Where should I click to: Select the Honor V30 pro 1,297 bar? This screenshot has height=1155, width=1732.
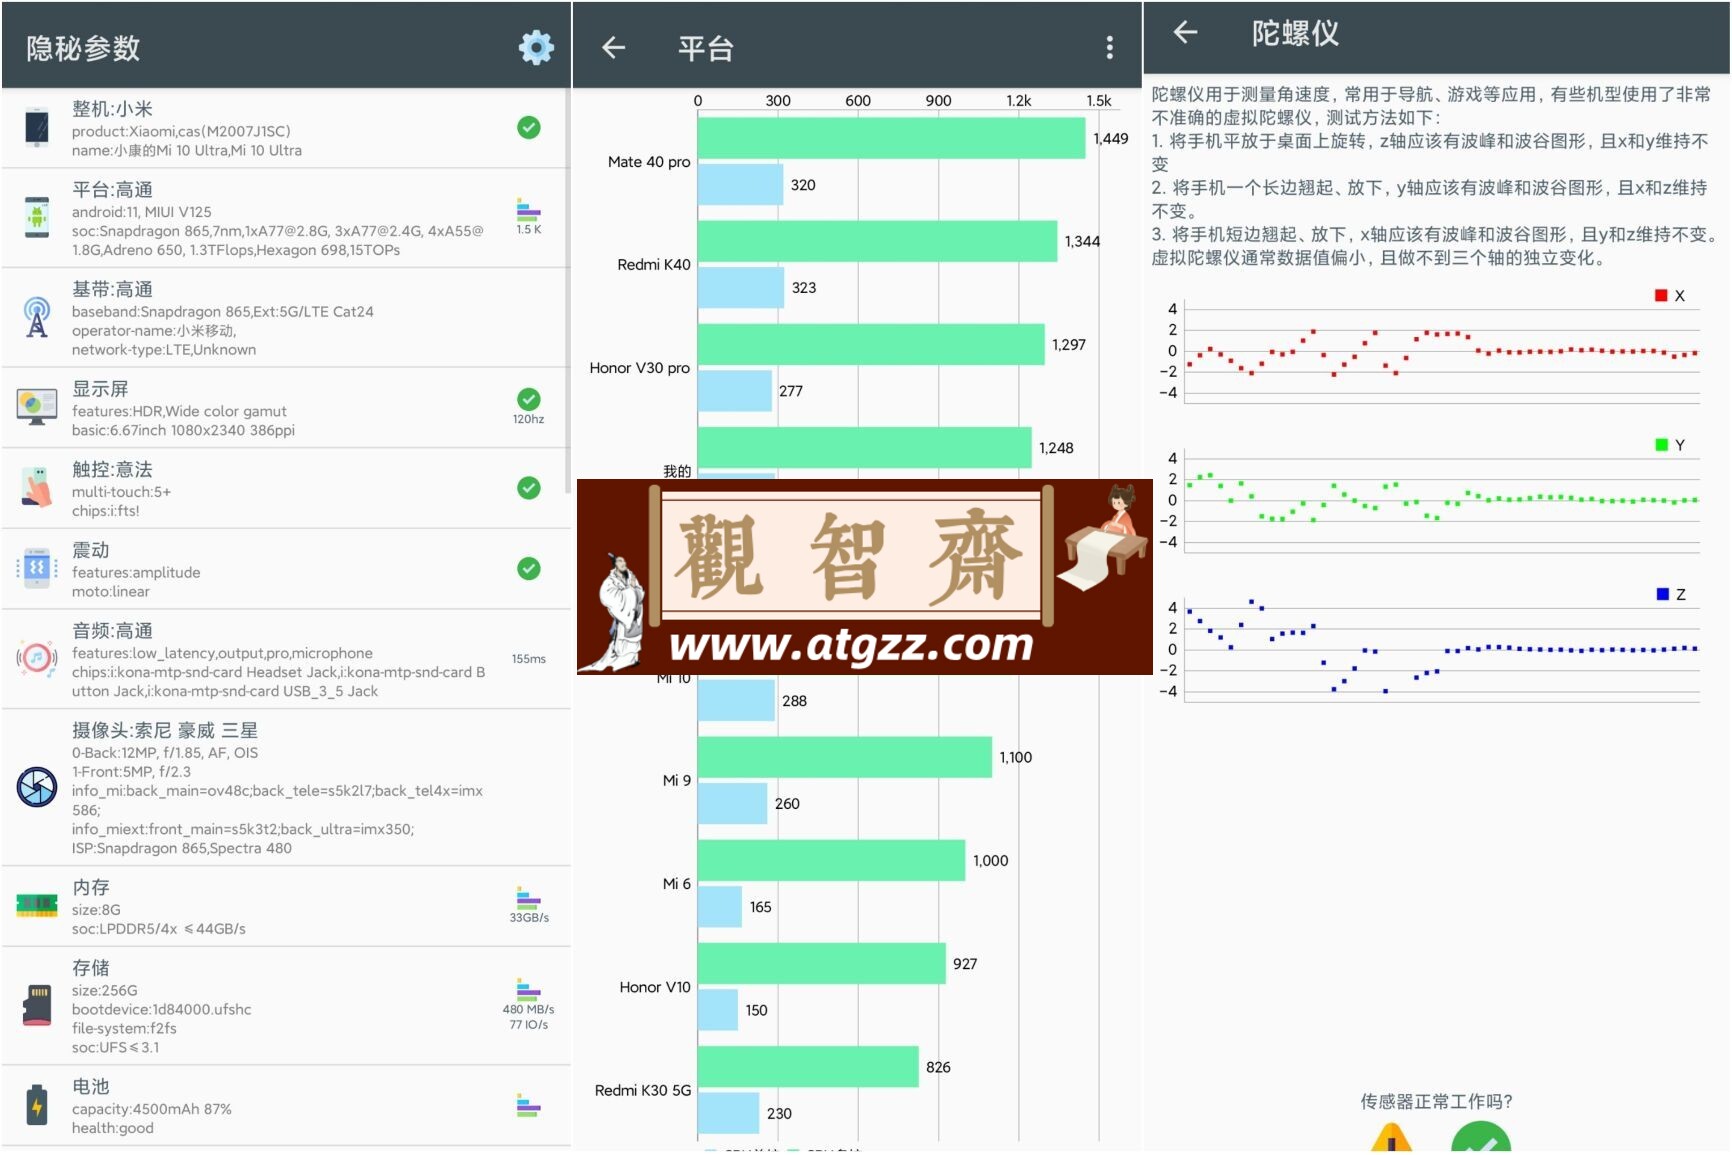[871, 344]
